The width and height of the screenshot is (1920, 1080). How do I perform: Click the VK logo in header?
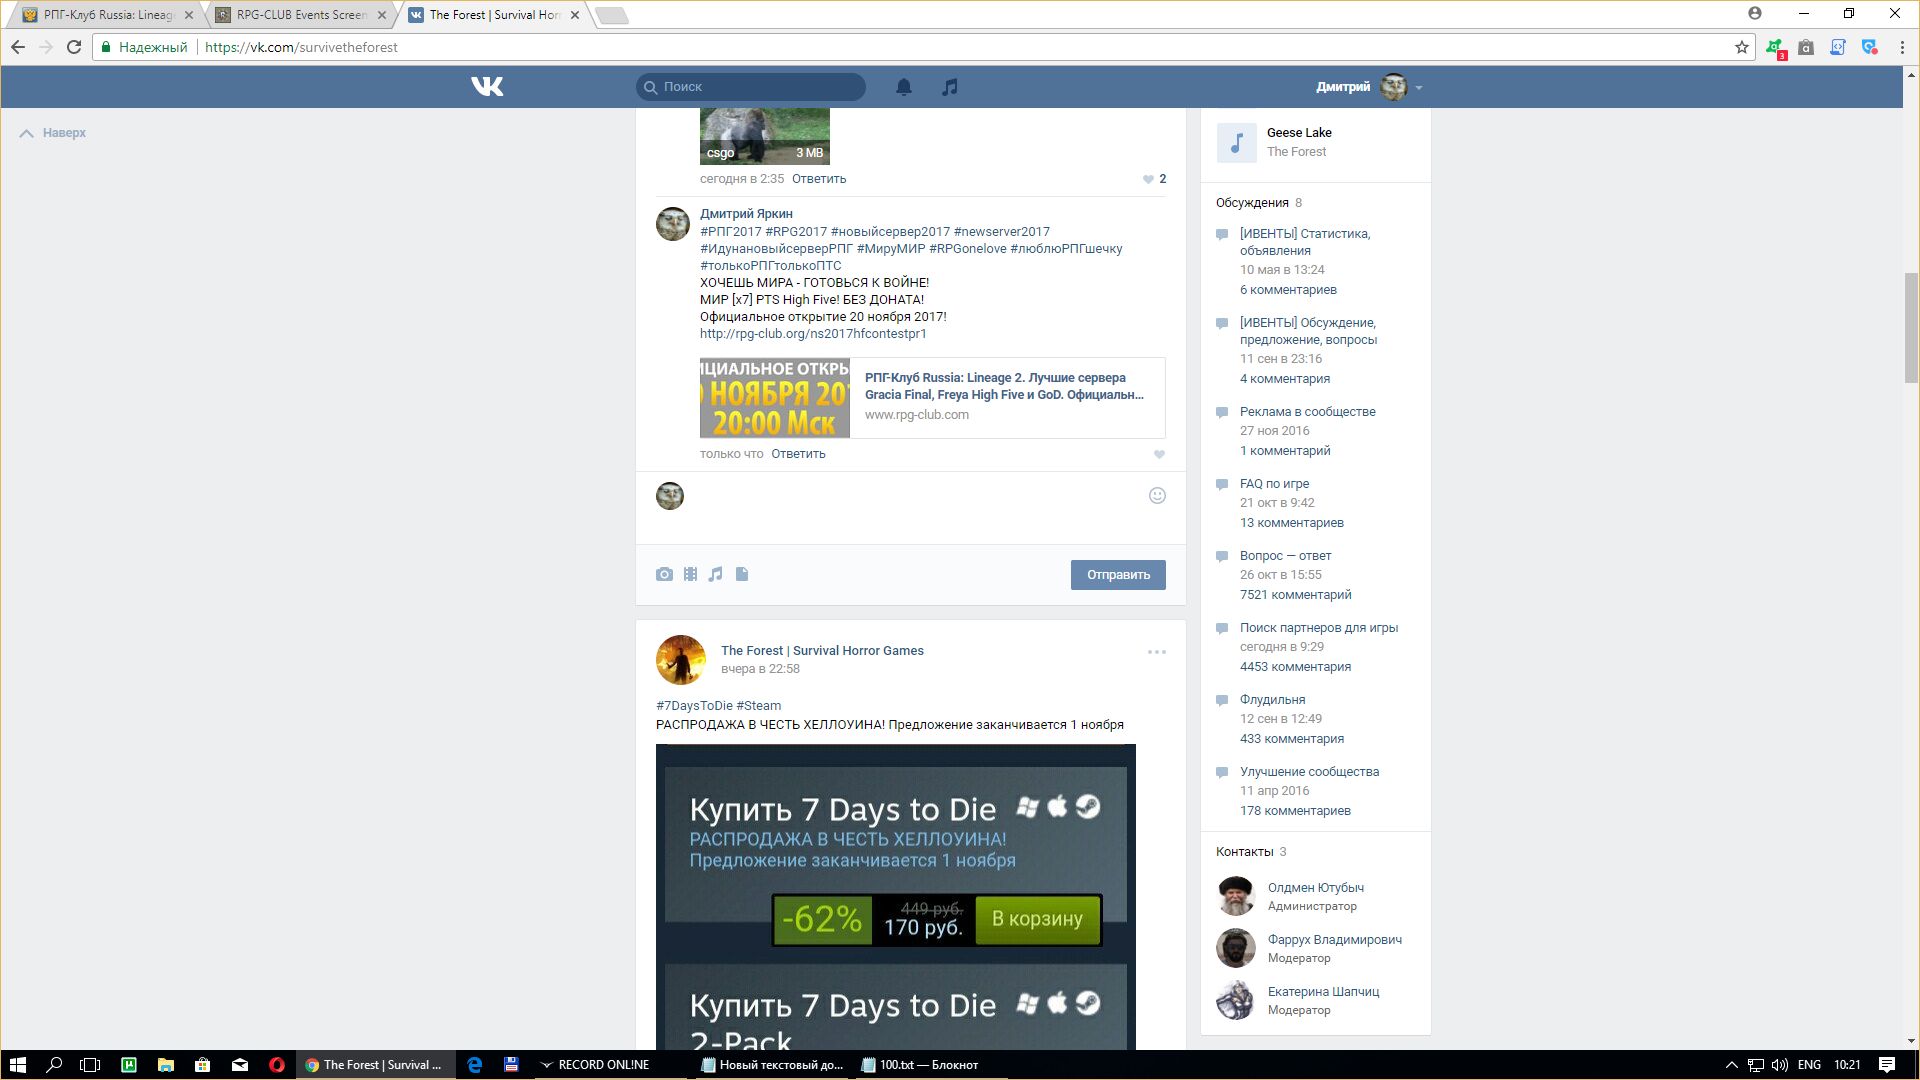tap(487, 87)
